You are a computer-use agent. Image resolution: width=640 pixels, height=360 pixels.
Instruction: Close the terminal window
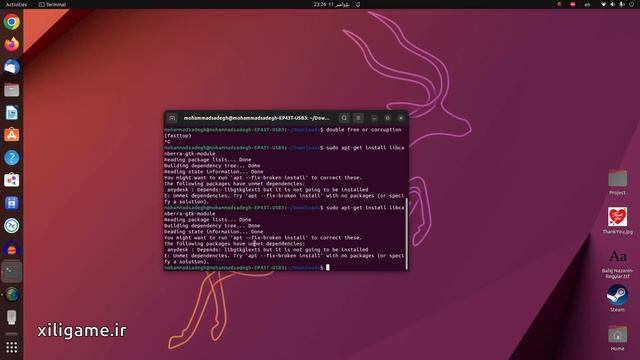[x=401, y=118]
